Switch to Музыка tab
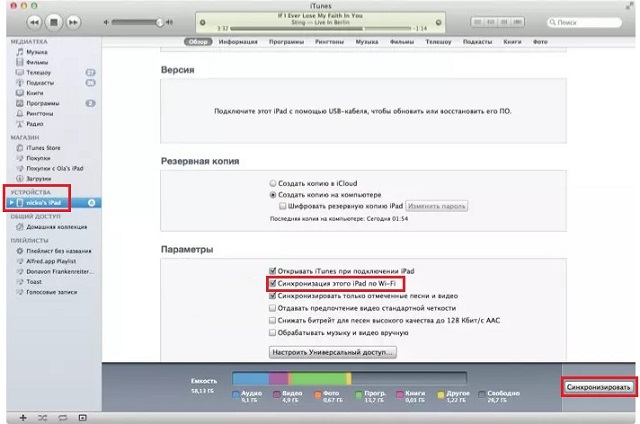The height and width of the screenshot is (424, 640). [x=367, y=42]
